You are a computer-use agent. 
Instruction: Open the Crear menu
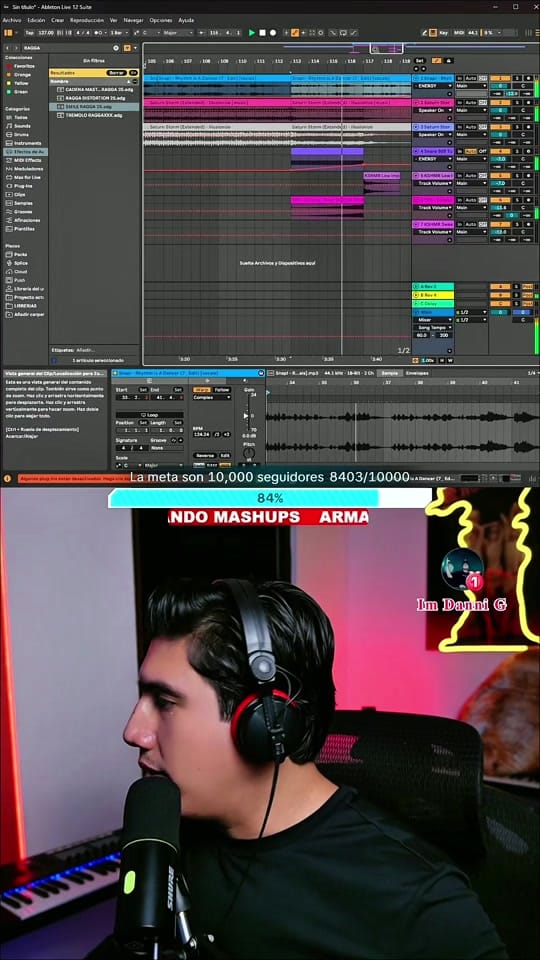pyautogui.click(x=58, y=20)
